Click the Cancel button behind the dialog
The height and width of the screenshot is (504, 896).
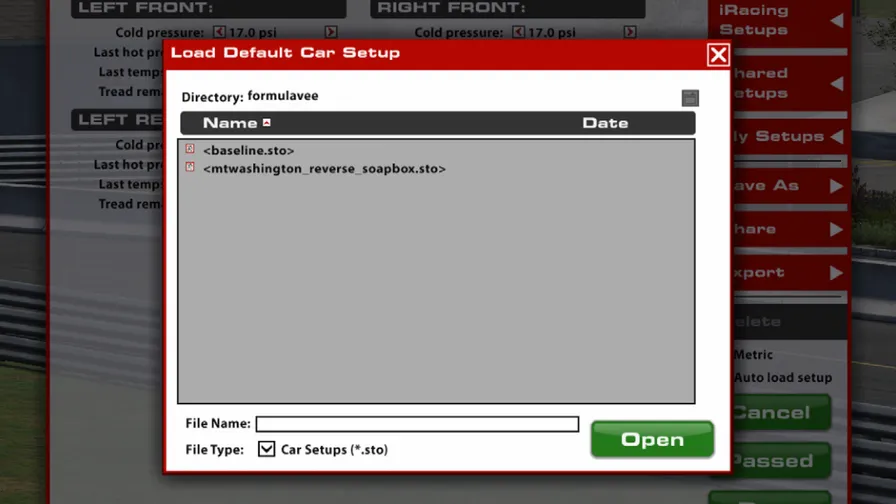pyautogui.click(x=781, y=412)
